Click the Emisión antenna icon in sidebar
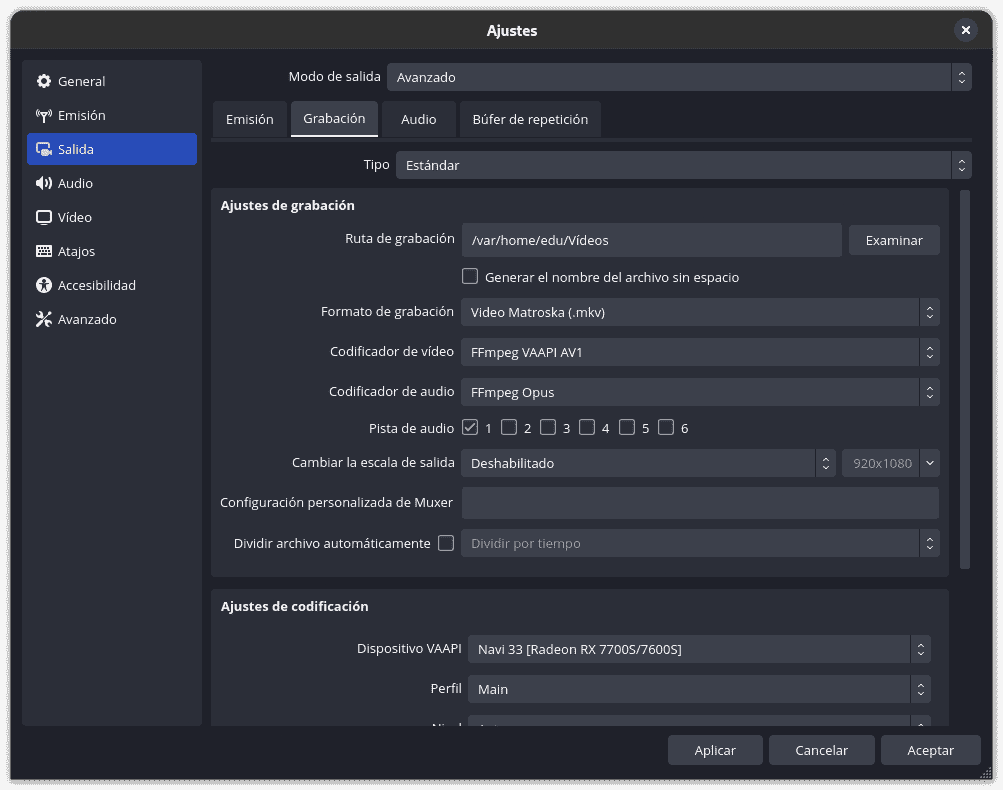Image resolution: width=1003 pixels, height=790 pixels. click(x=43, y=115)
